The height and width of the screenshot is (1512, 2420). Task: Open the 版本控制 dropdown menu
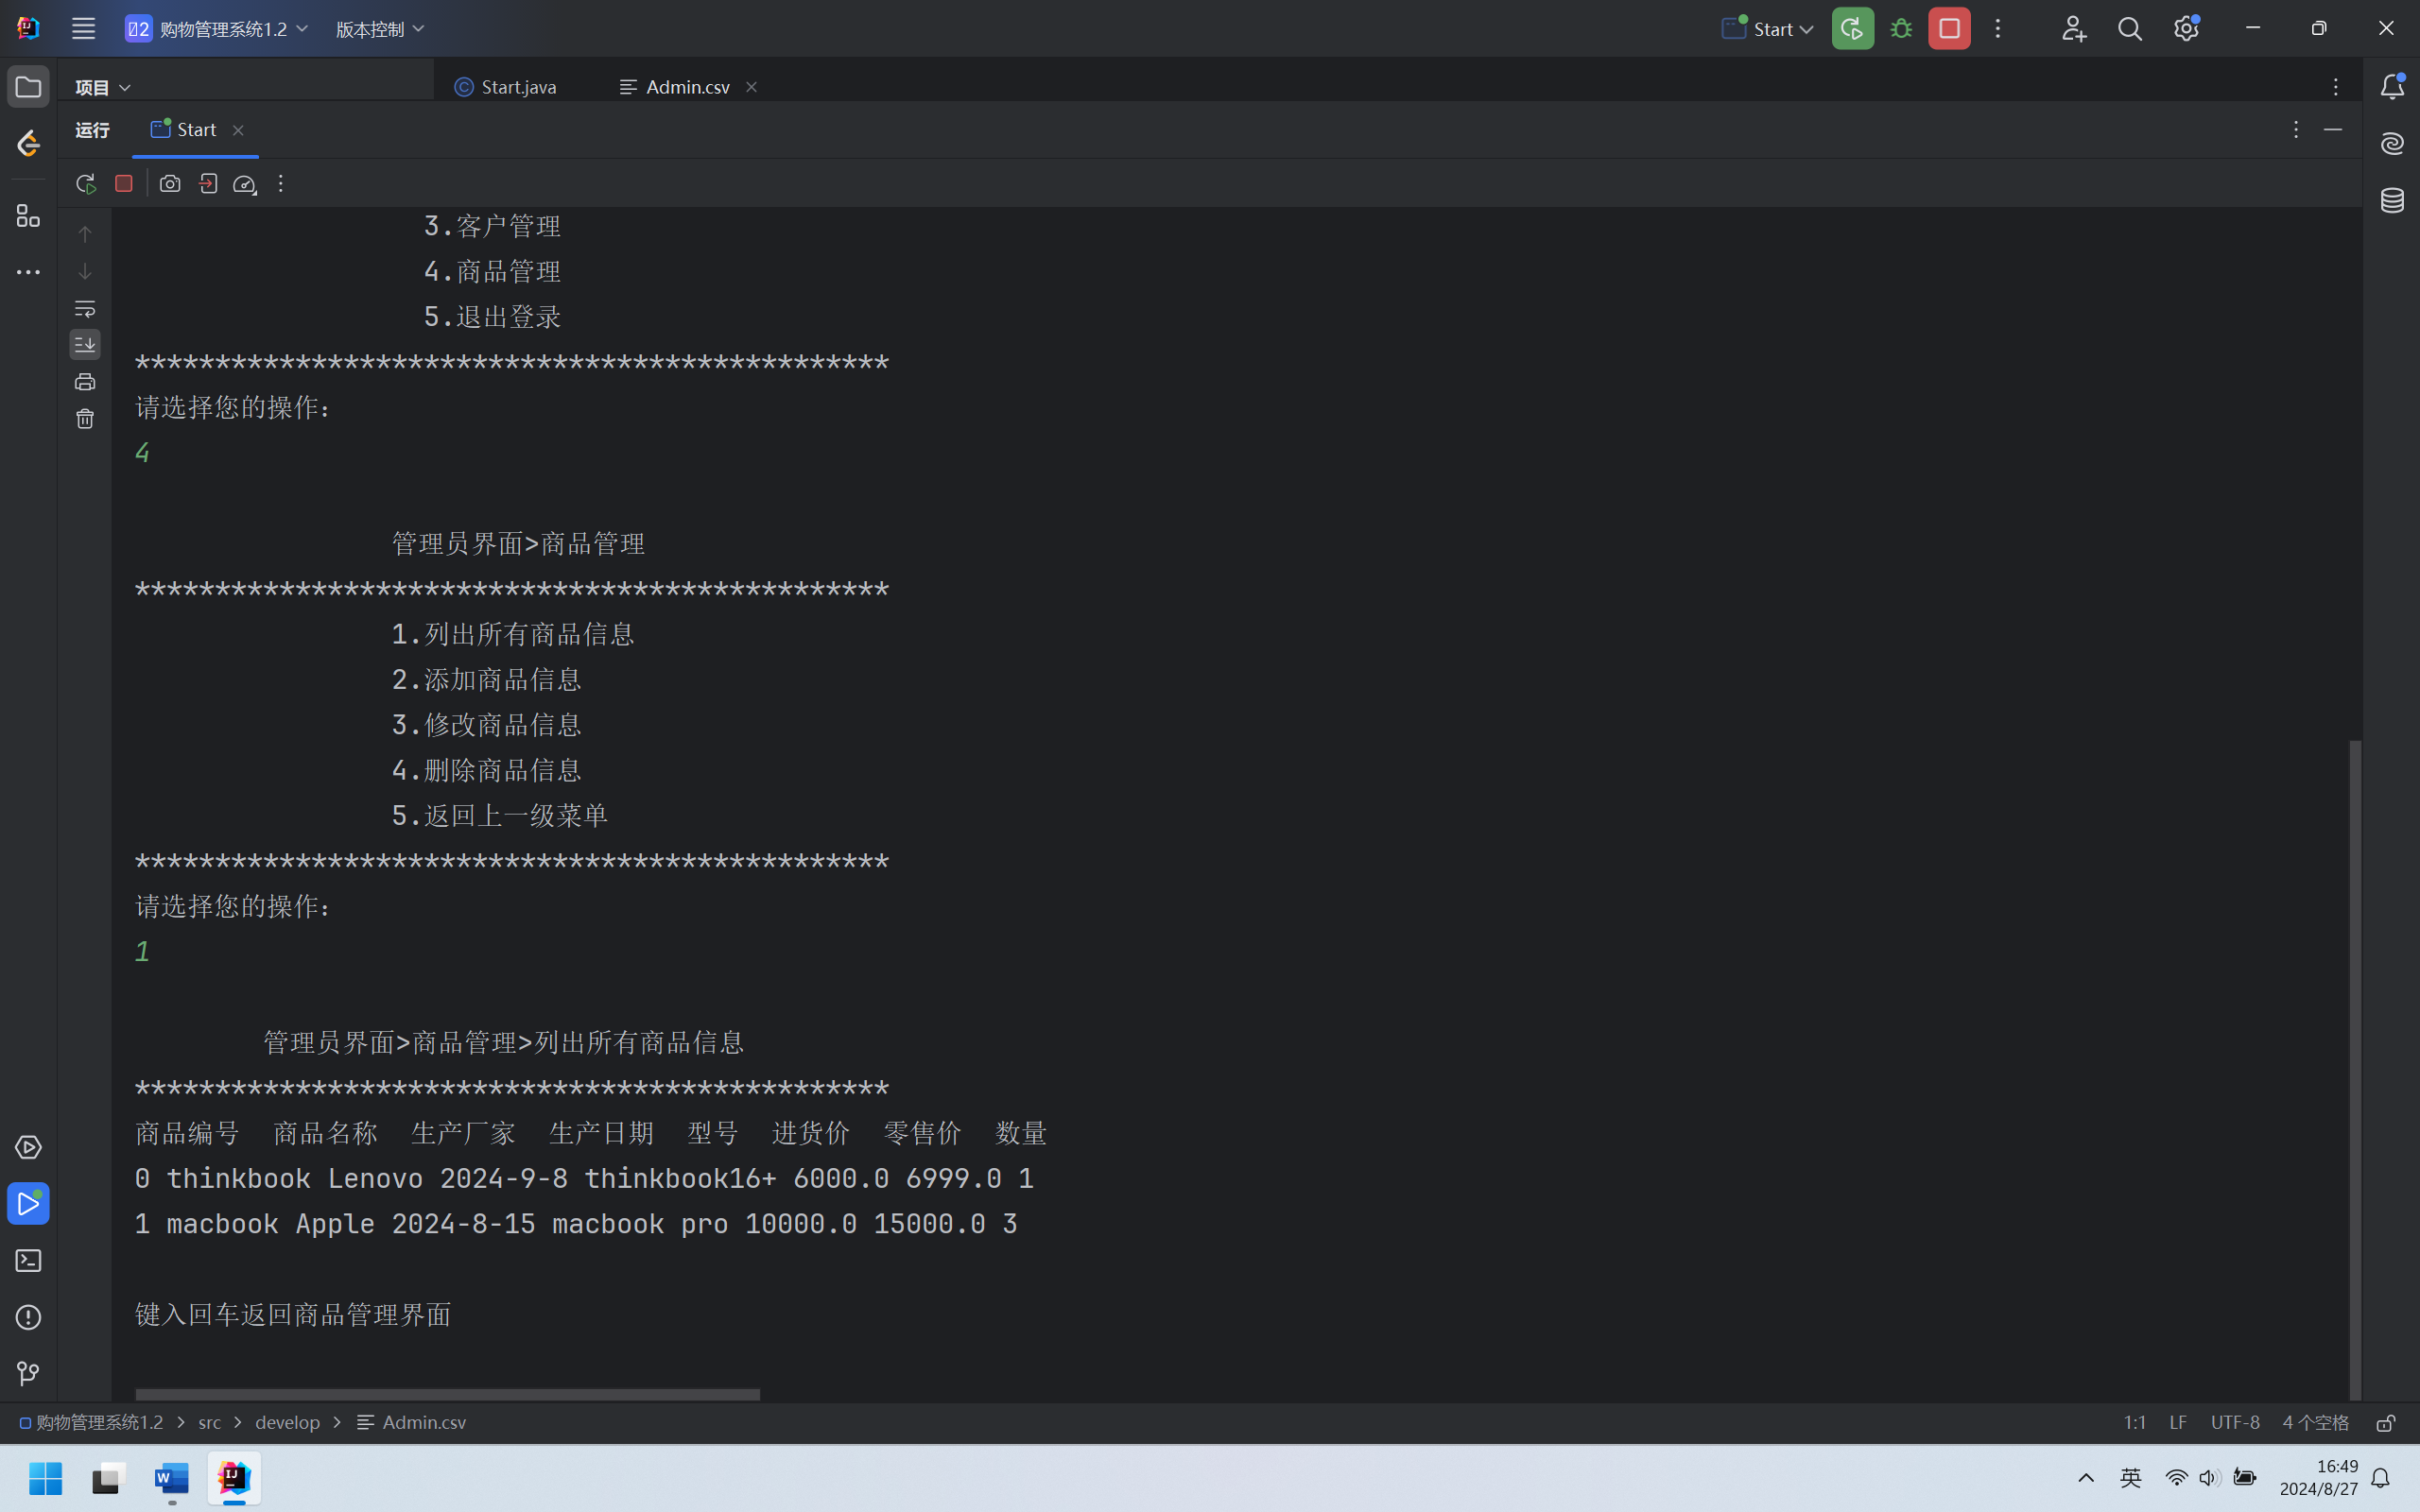pyautogui.click(x=379, y=29)
